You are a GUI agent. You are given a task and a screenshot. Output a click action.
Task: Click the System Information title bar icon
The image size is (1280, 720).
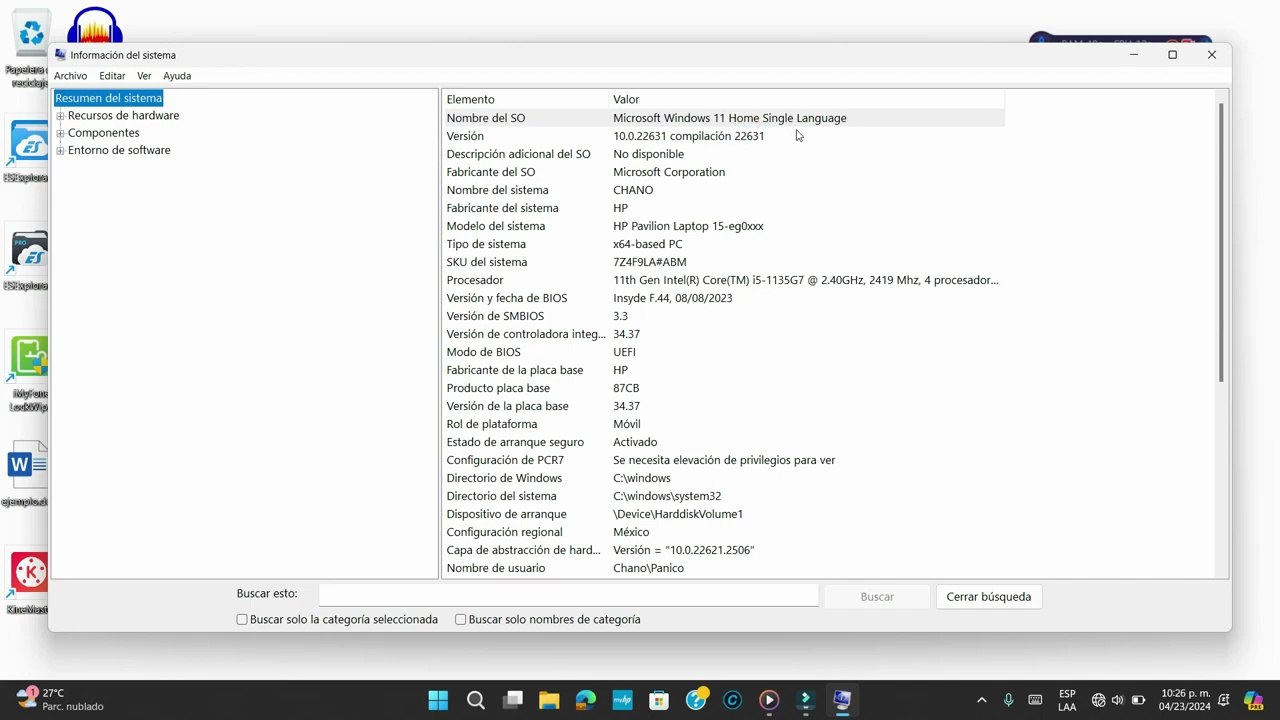(x=60, y=55)
